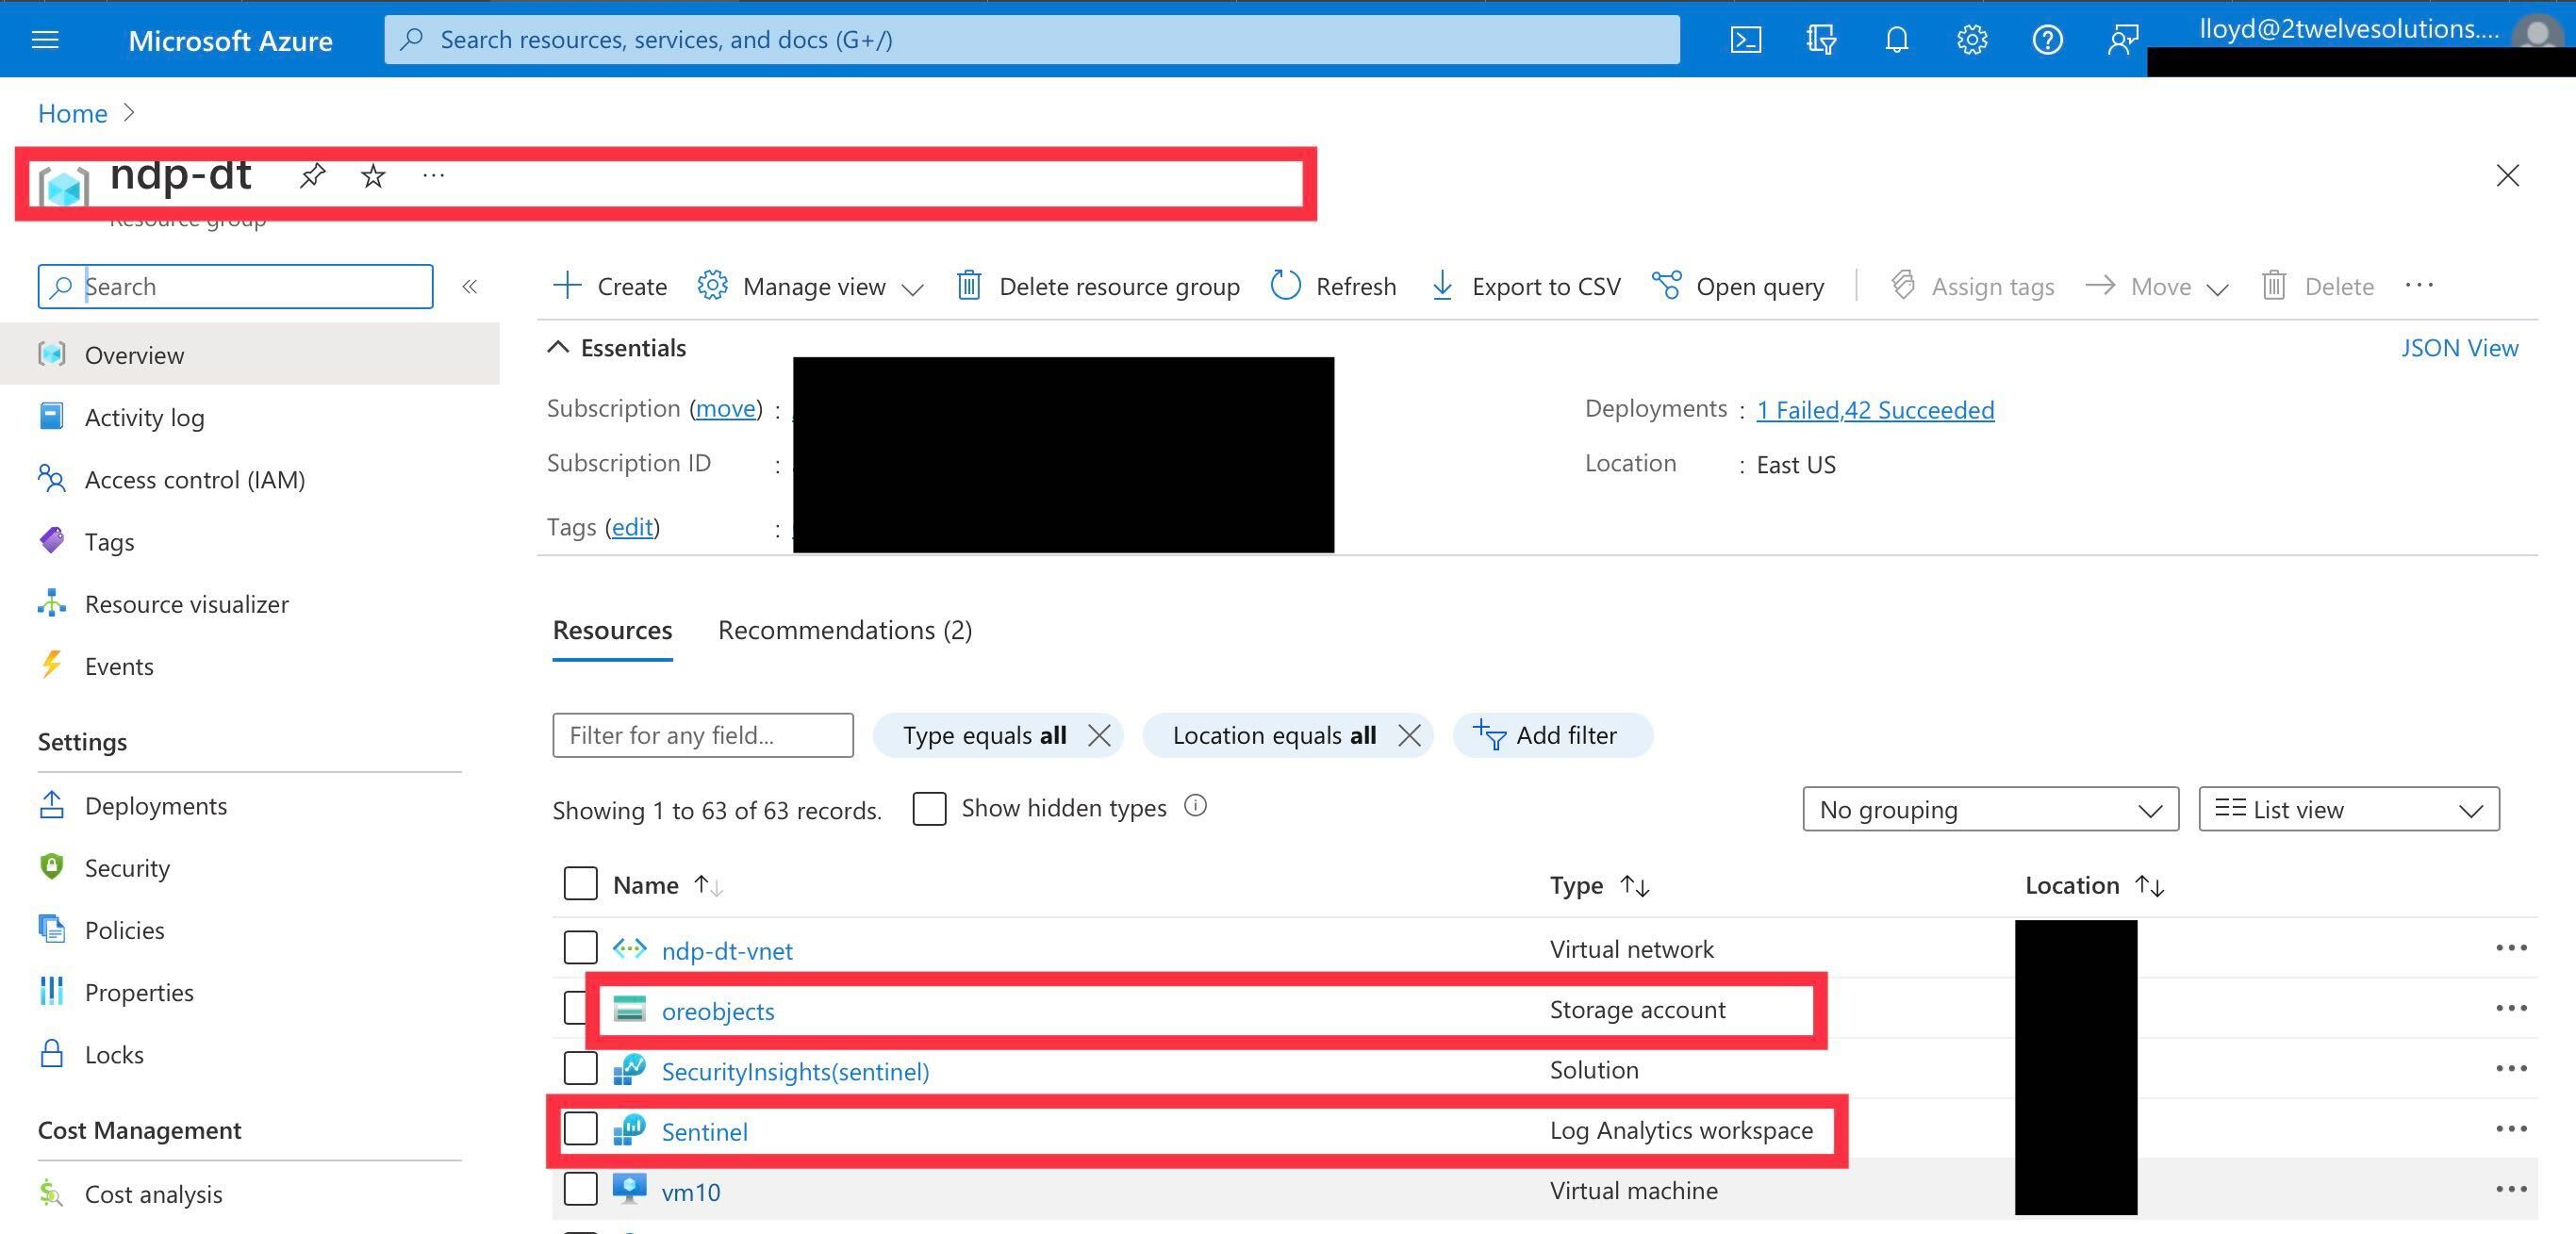This screenshot has height=1234, width=2576.
Task: Click the Add filter button
Action: [1552, 735]
